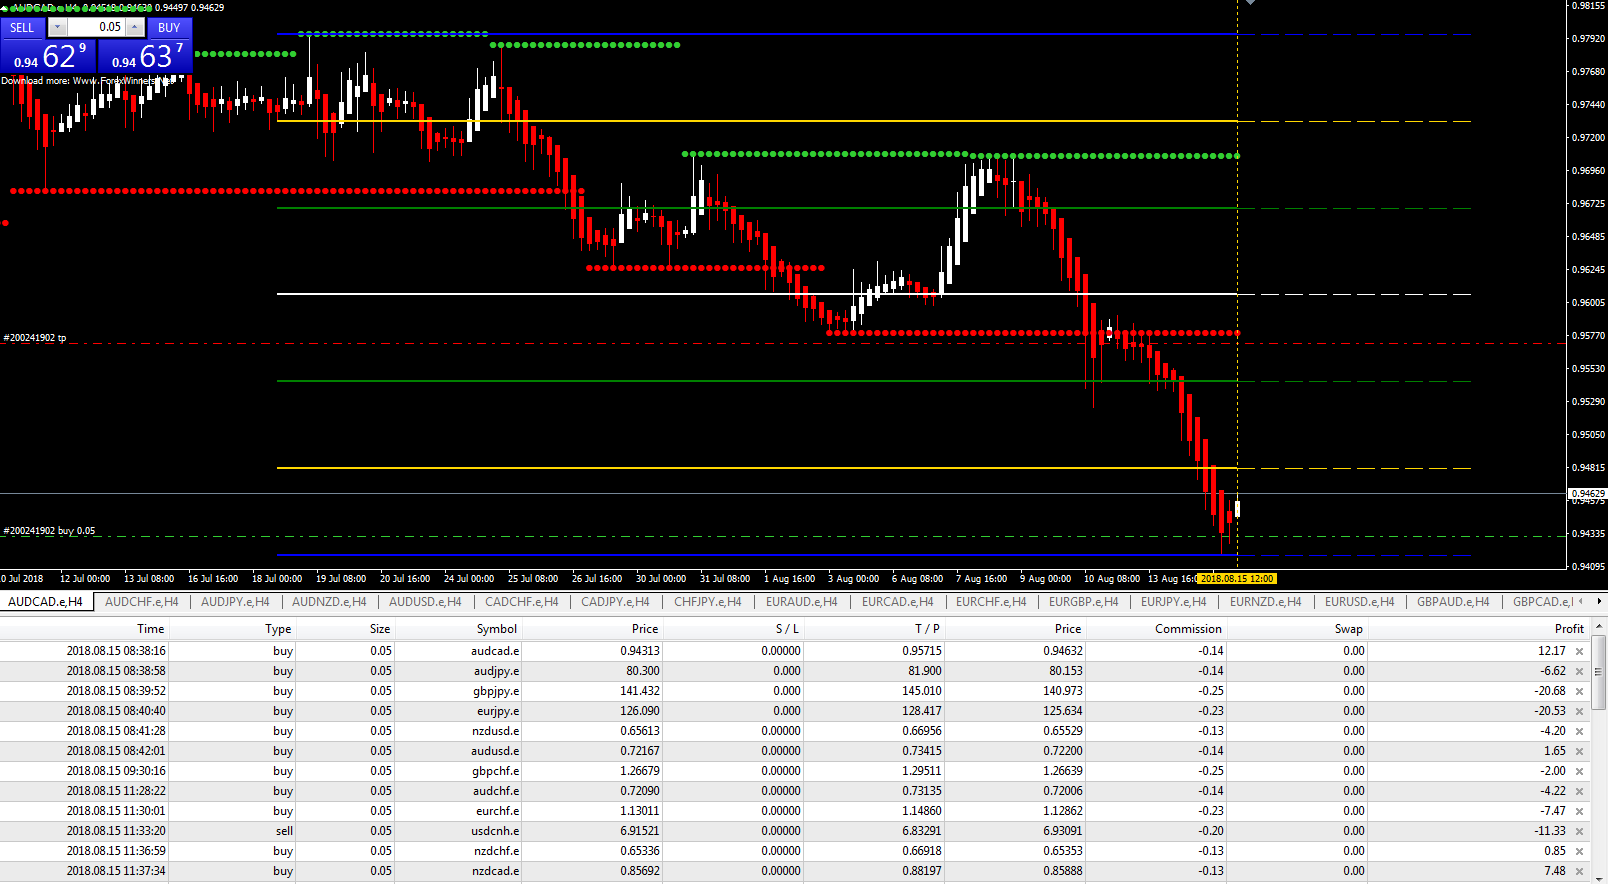Select the '#200241902 tp' take-profit line label
The height and width of the screenshot is (884, 1608).
35,338
